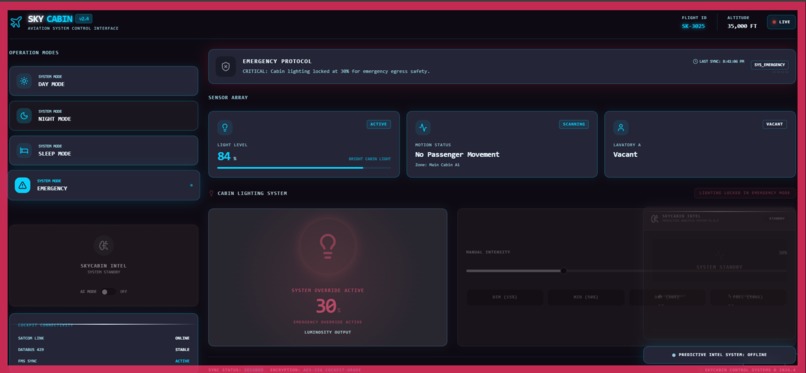
Task: Click the Critical cabin lighting locked message
Action: click(336, 71)
